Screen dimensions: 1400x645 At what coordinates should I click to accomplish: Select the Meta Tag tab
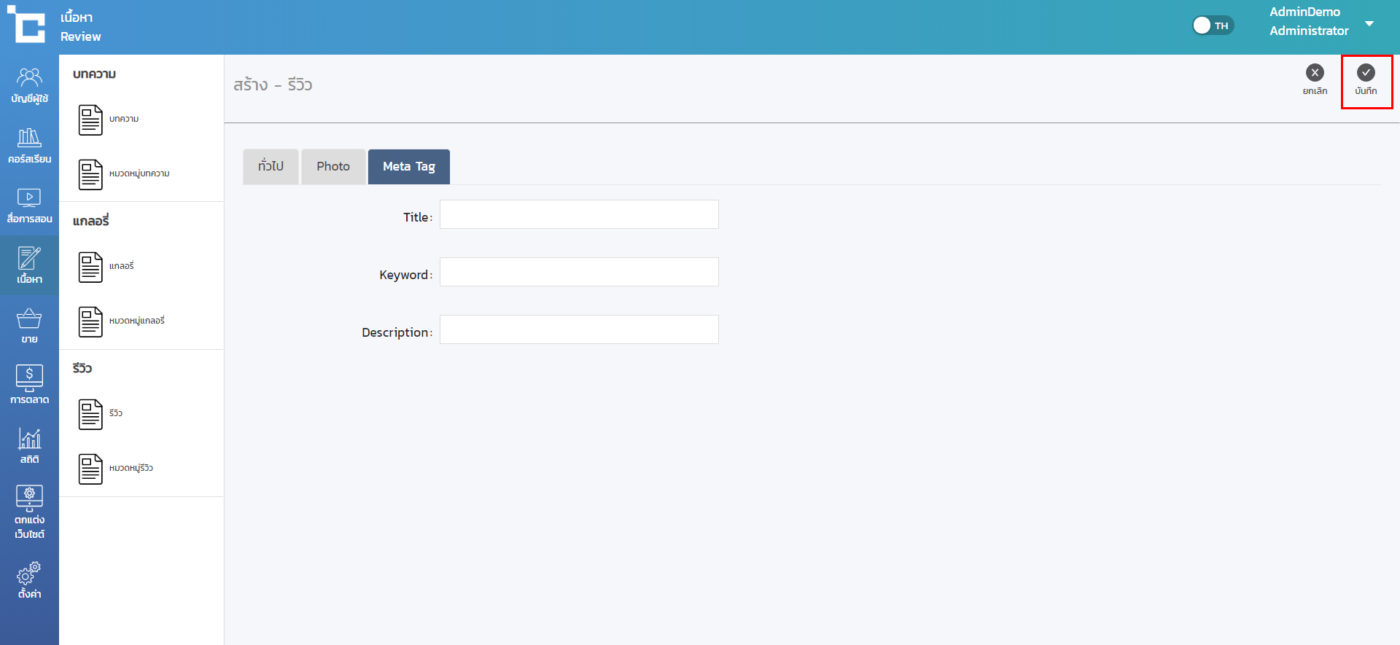tap(409, 167)
